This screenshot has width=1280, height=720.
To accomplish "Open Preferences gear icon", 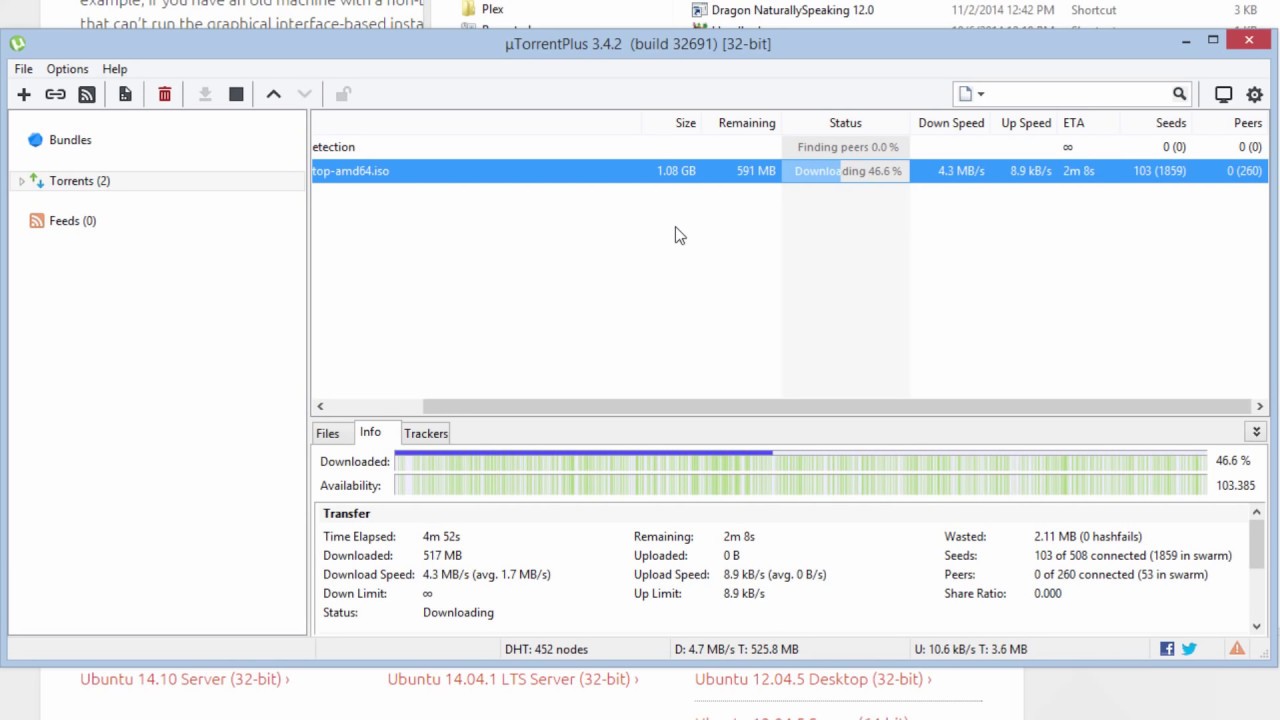I will click(1255, 94).
